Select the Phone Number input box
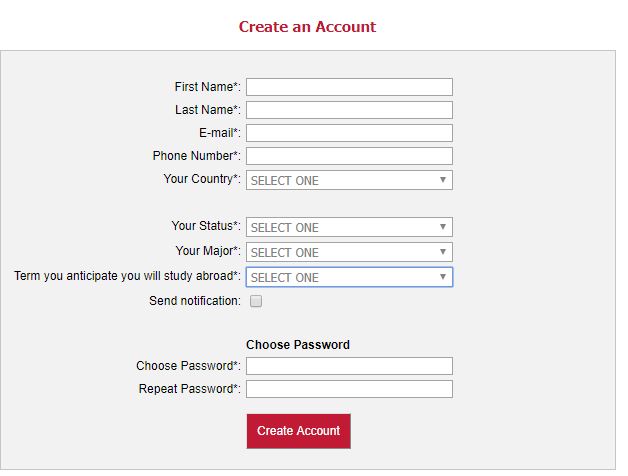Image resolution: width=628 pixels, height=476 pixels. 349,156
